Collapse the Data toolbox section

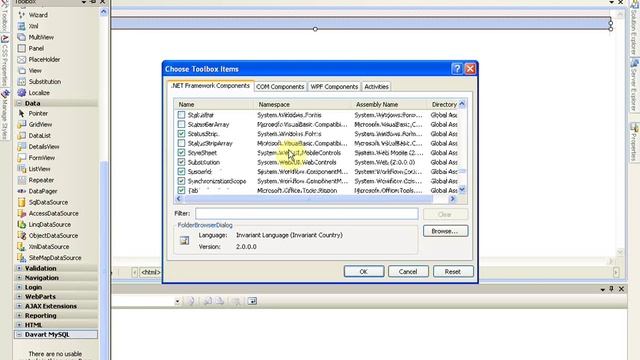point(19,103)
